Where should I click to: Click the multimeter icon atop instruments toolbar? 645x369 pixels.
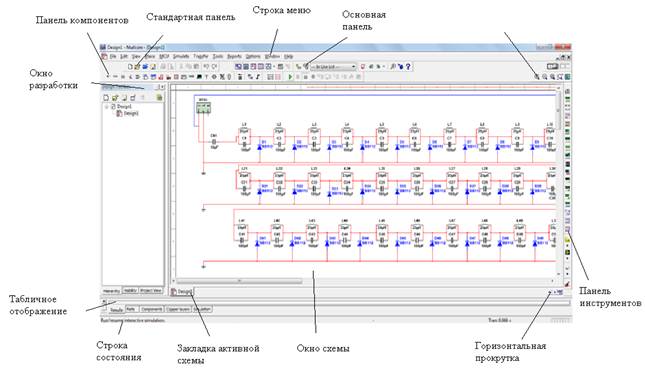(x=568, y=91)
